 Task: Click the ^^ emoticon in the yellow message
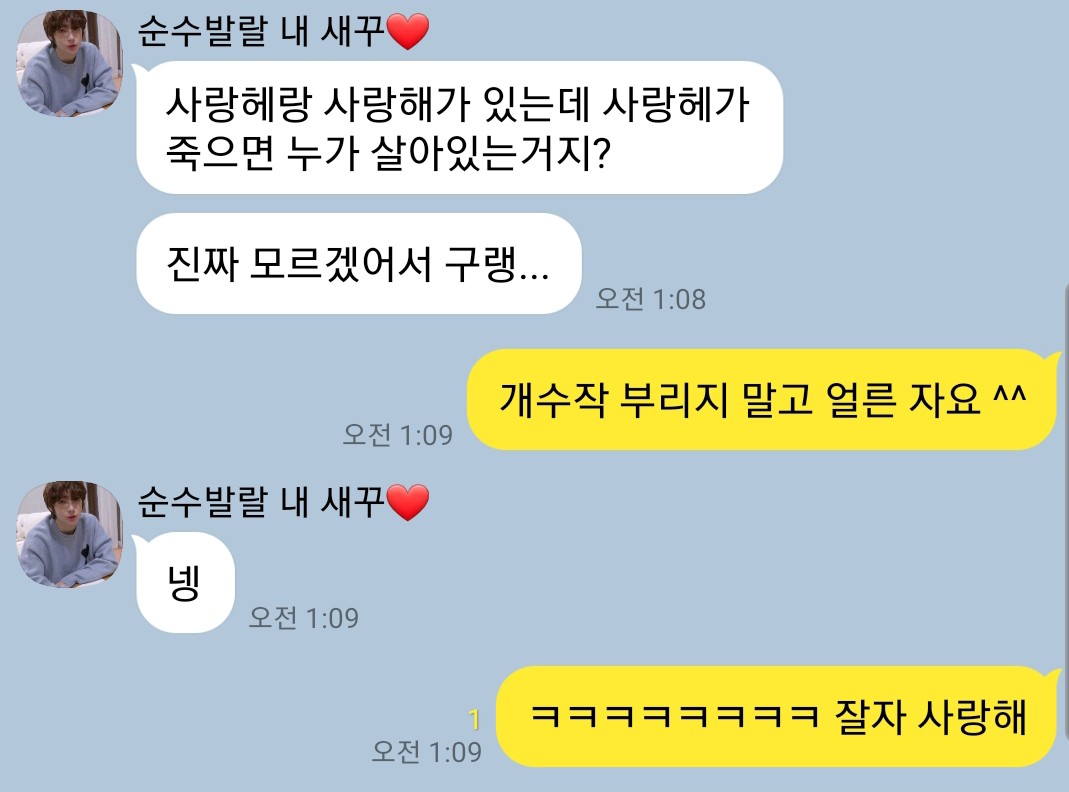click(1009, 396)
